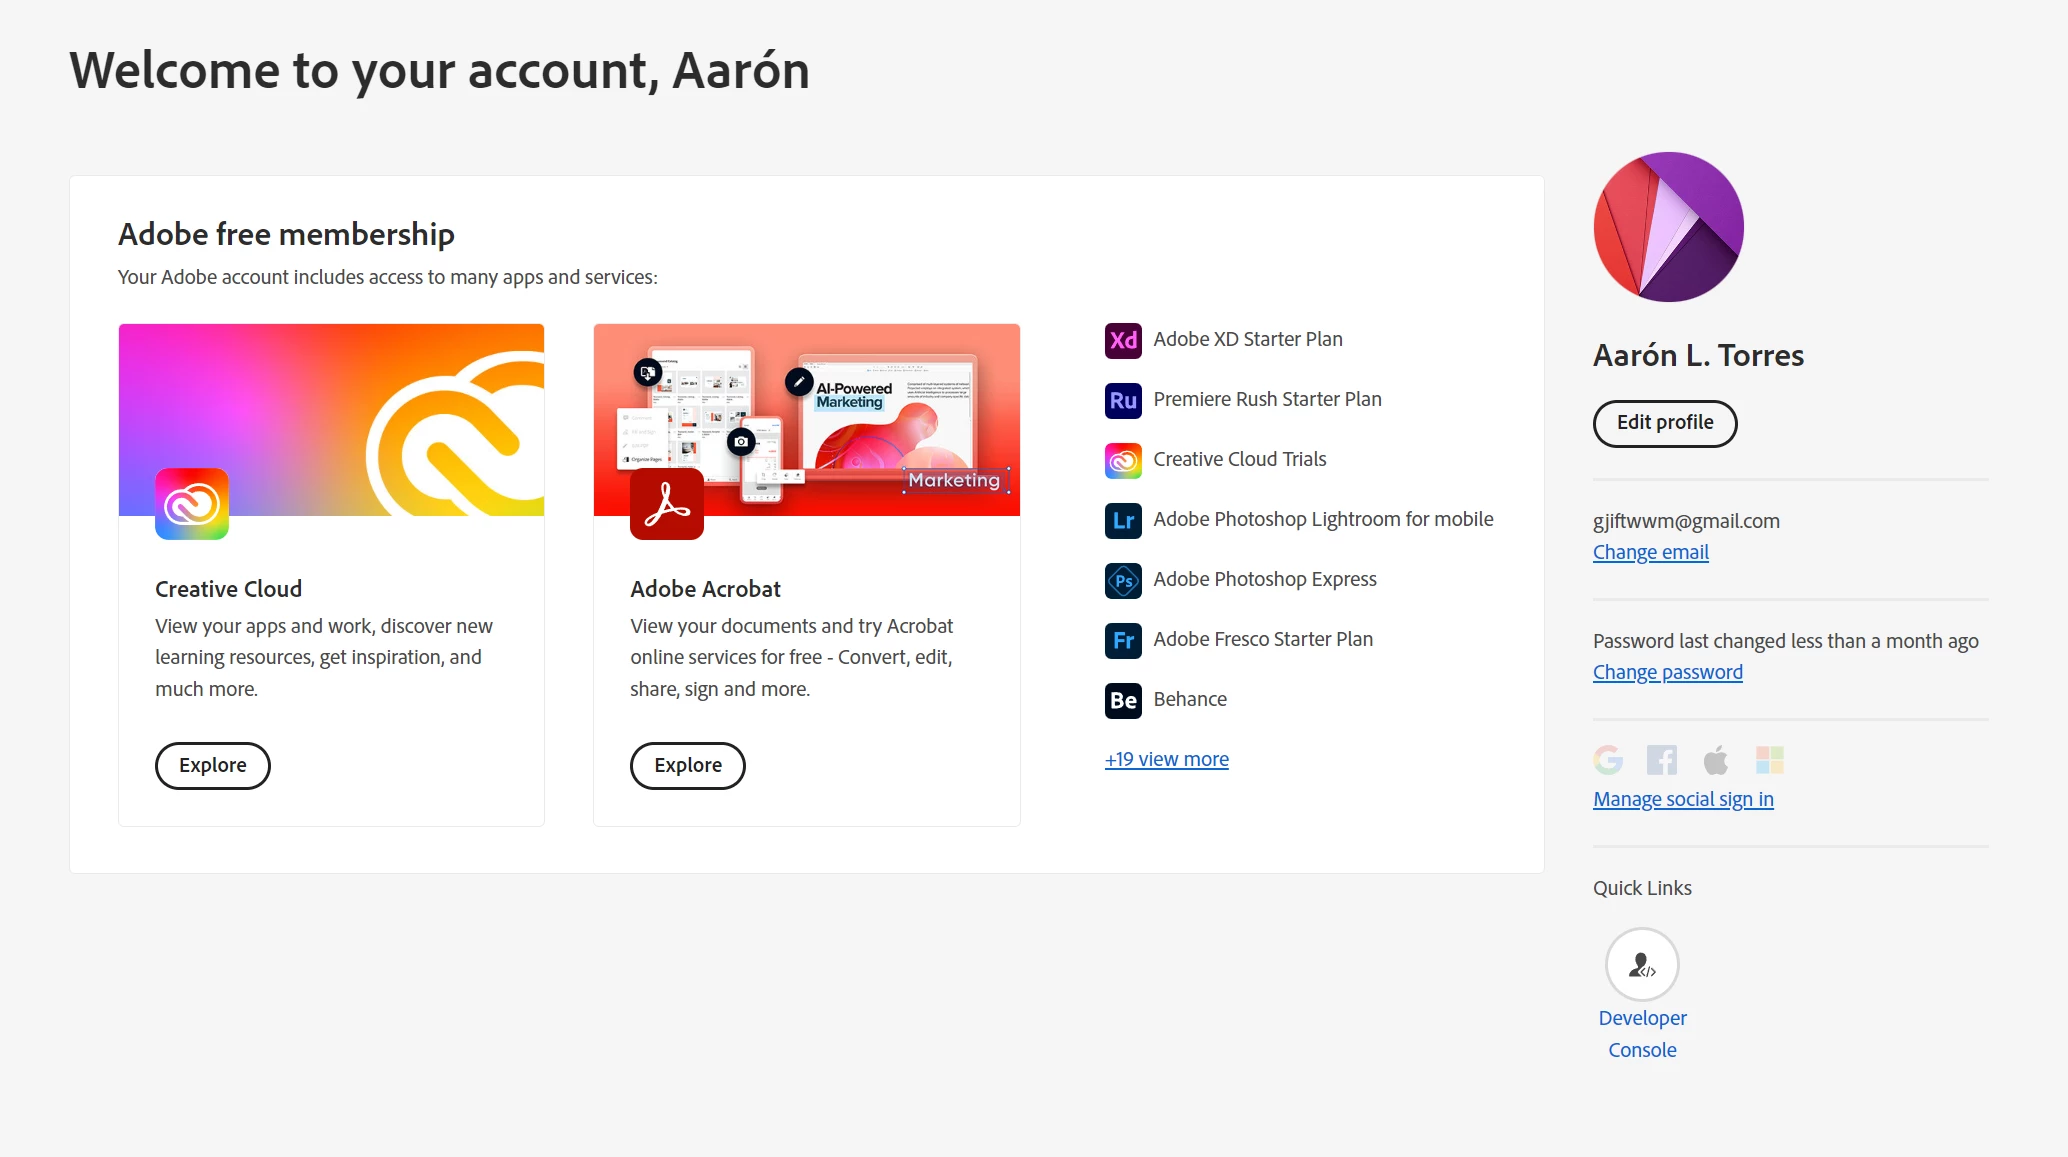The width and height of the screenshot is (2068, 1157).
Task: Click the Photoshop Express Ps icon
Action: pyautogui.click(x=1123, y=580)
